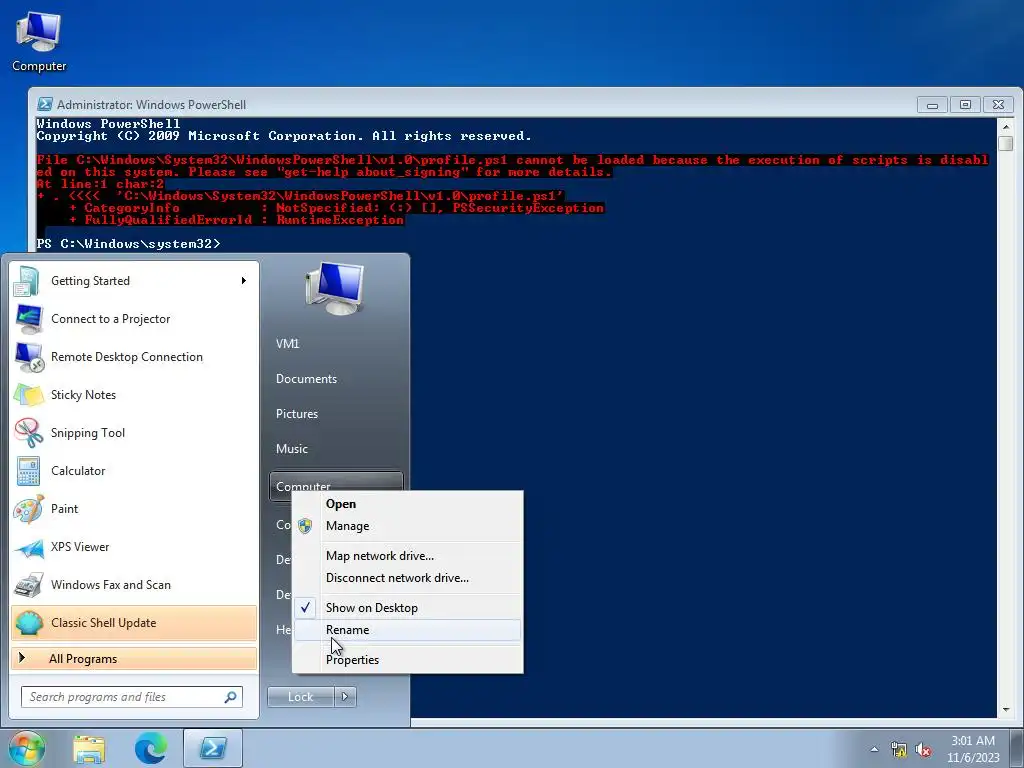Click the PS C:\Windows\system32> prompt line
The height and width of the screenshot is (768, 1024).
(129, 244)
